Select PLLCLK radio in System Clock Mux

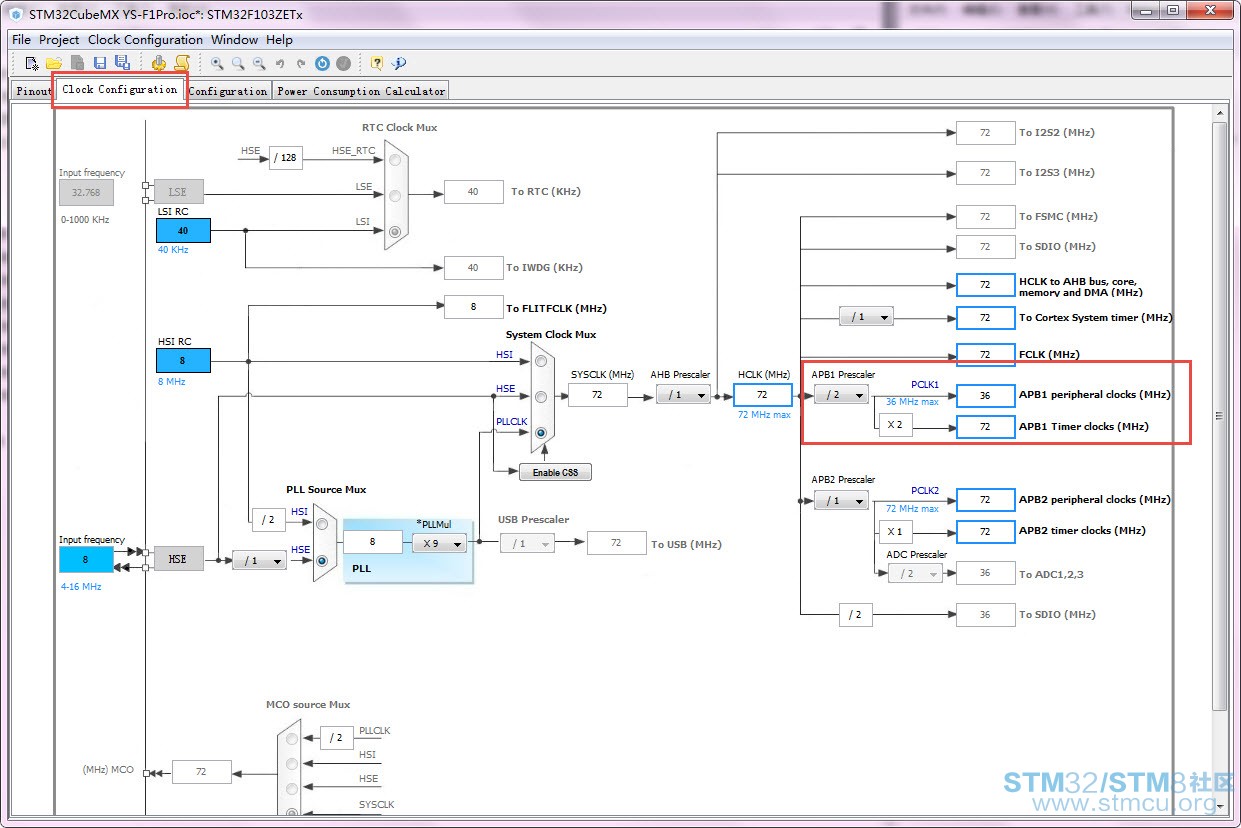point(541,433)
